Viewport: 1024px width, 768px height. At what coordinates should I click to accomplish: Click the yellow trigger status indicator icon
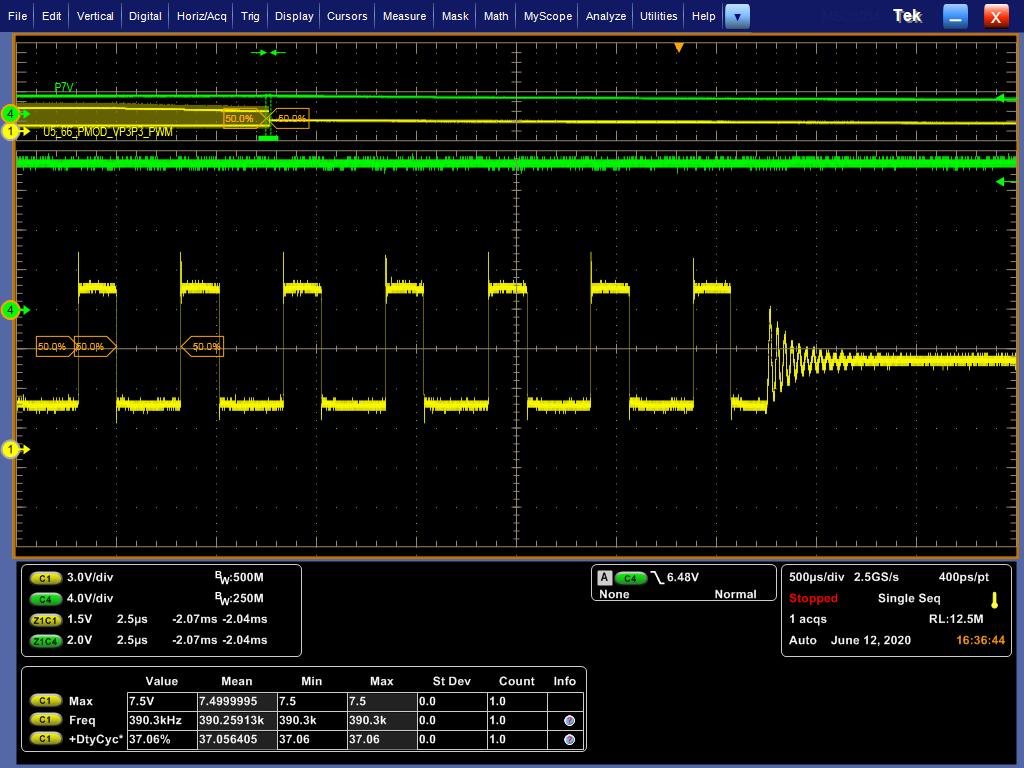(995, 600)
